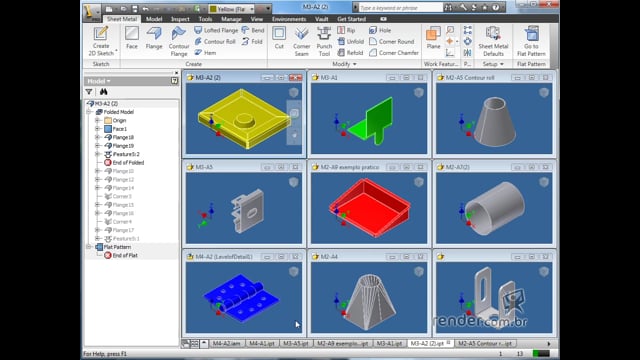
Task: Switch to the Manage tab
Action: coord(231,19)
